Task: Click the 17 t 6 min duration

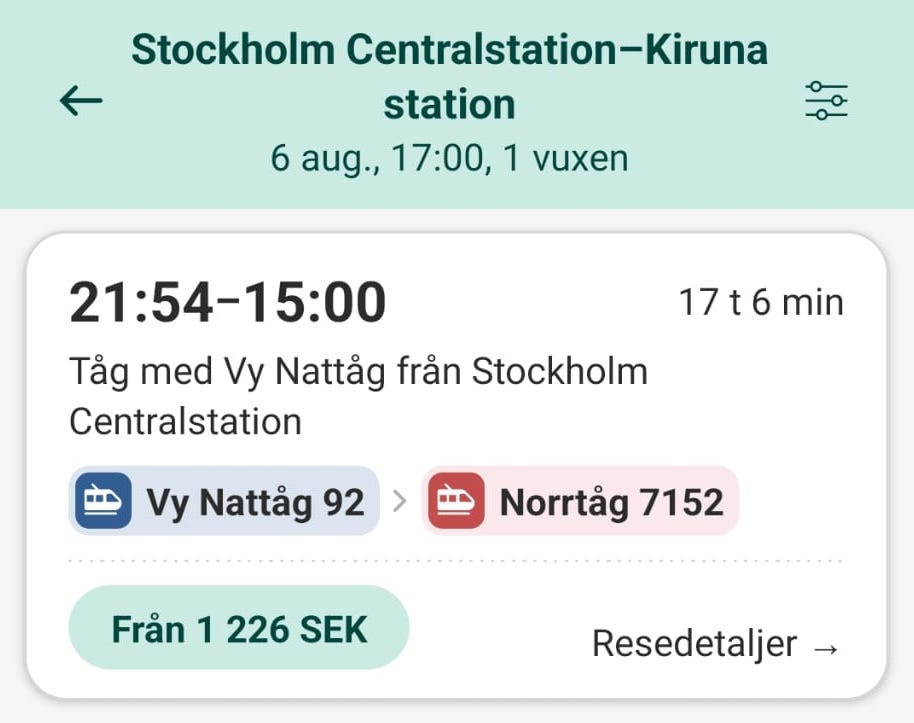Action: [x=761, y=301]
